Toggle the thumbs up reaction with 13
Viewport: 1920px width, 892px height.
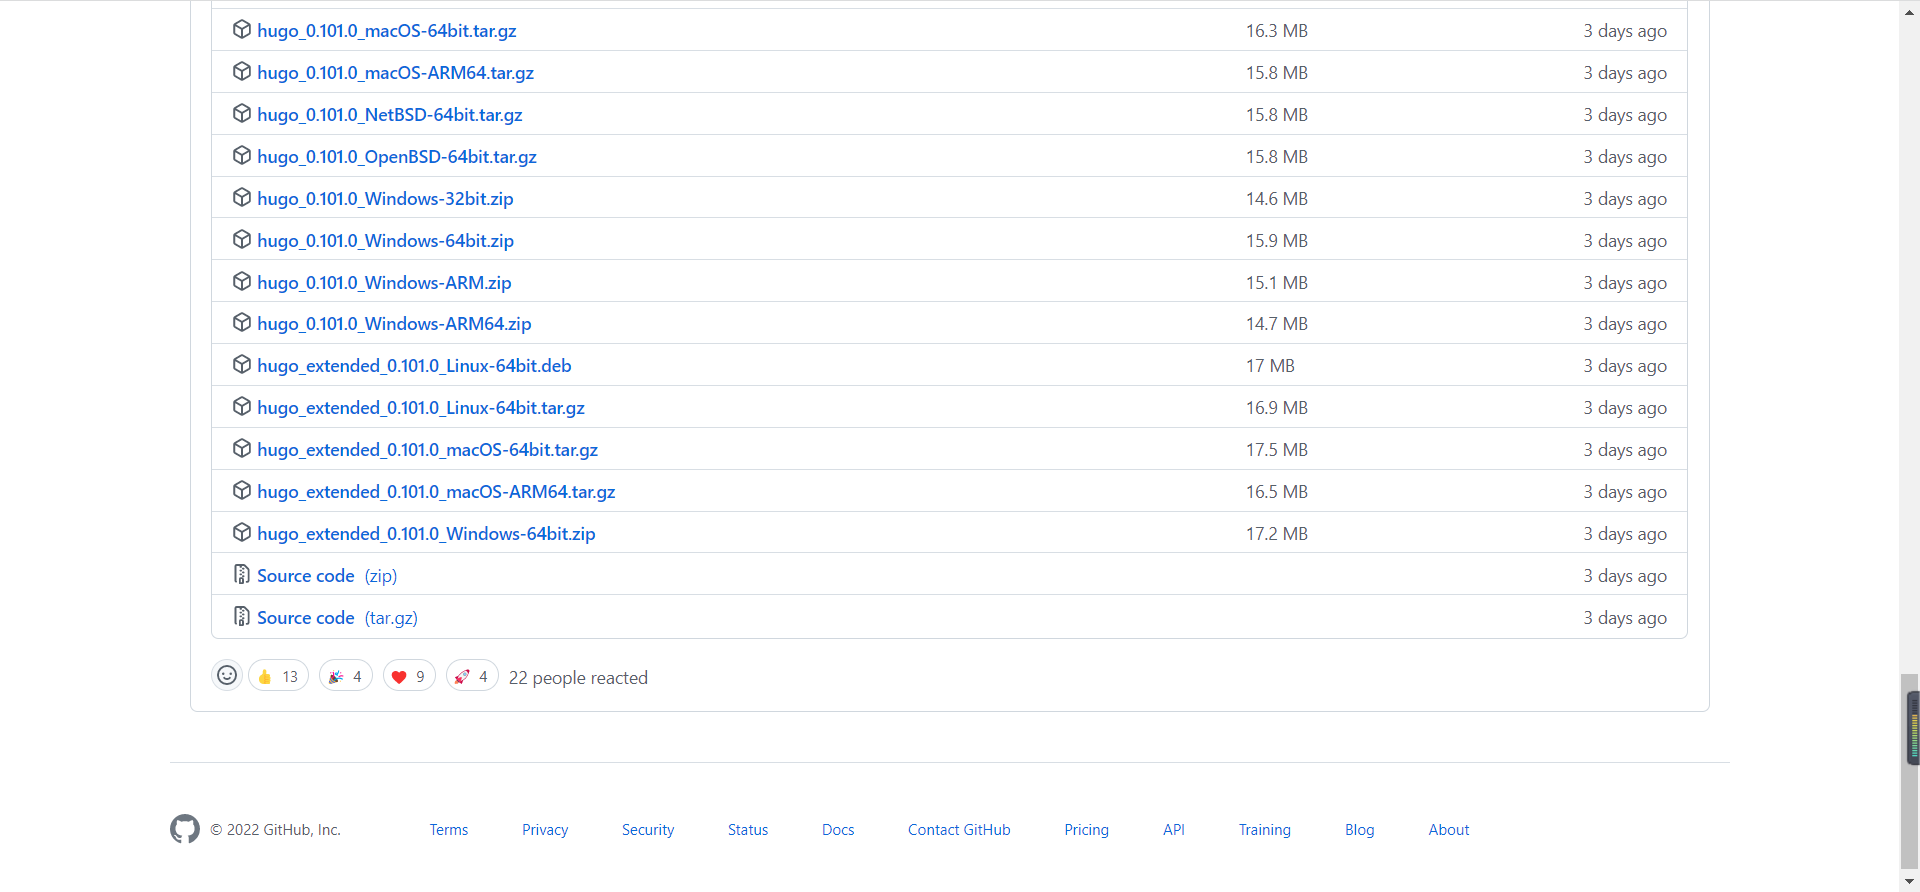(x=278, y=676)
